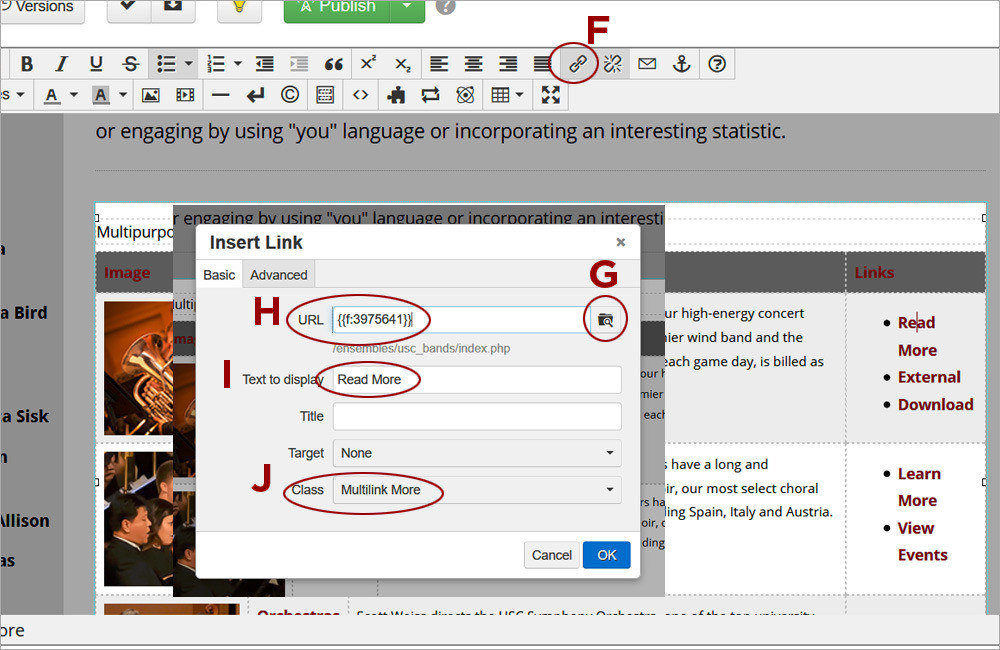Cancel the Insert Link dialog

point(552,555)
